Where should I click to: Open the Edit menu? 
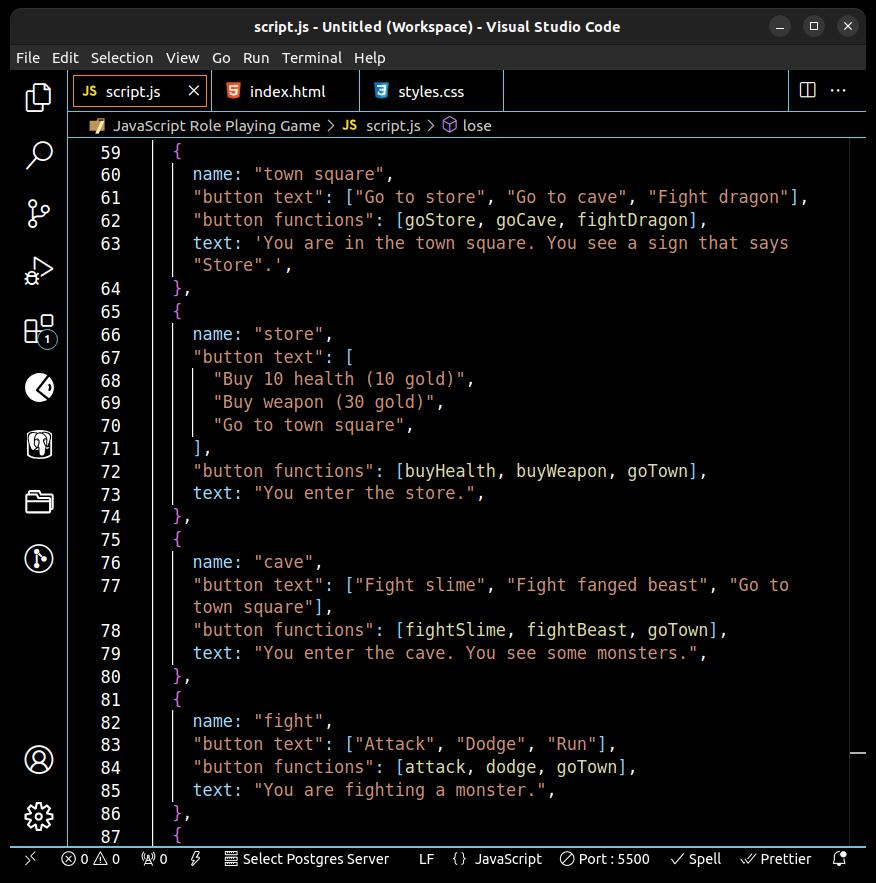click(x=65, y=58)
